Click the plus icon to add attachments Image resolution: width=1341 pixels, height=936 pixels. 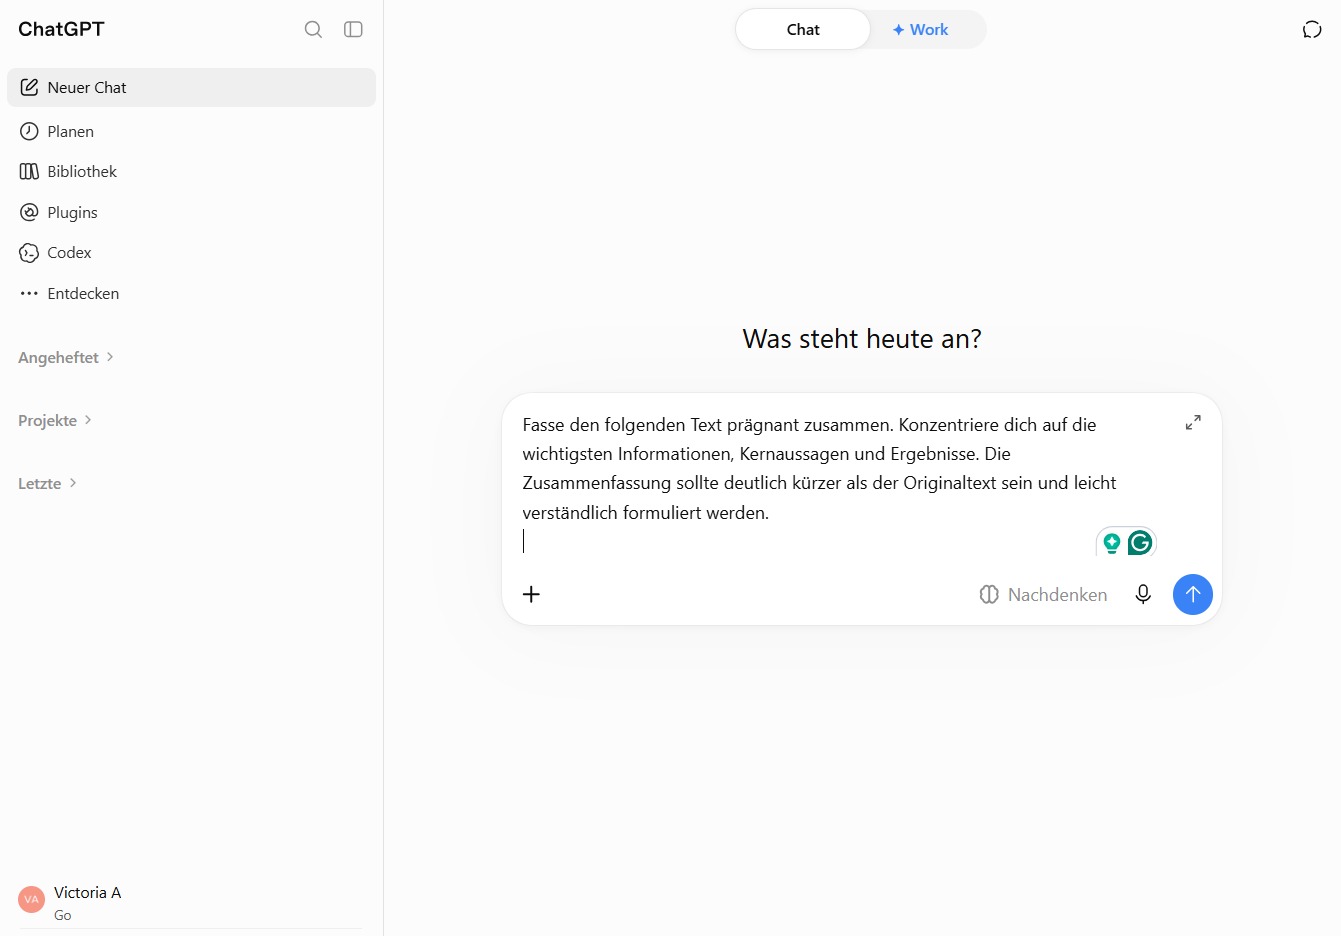531,594
